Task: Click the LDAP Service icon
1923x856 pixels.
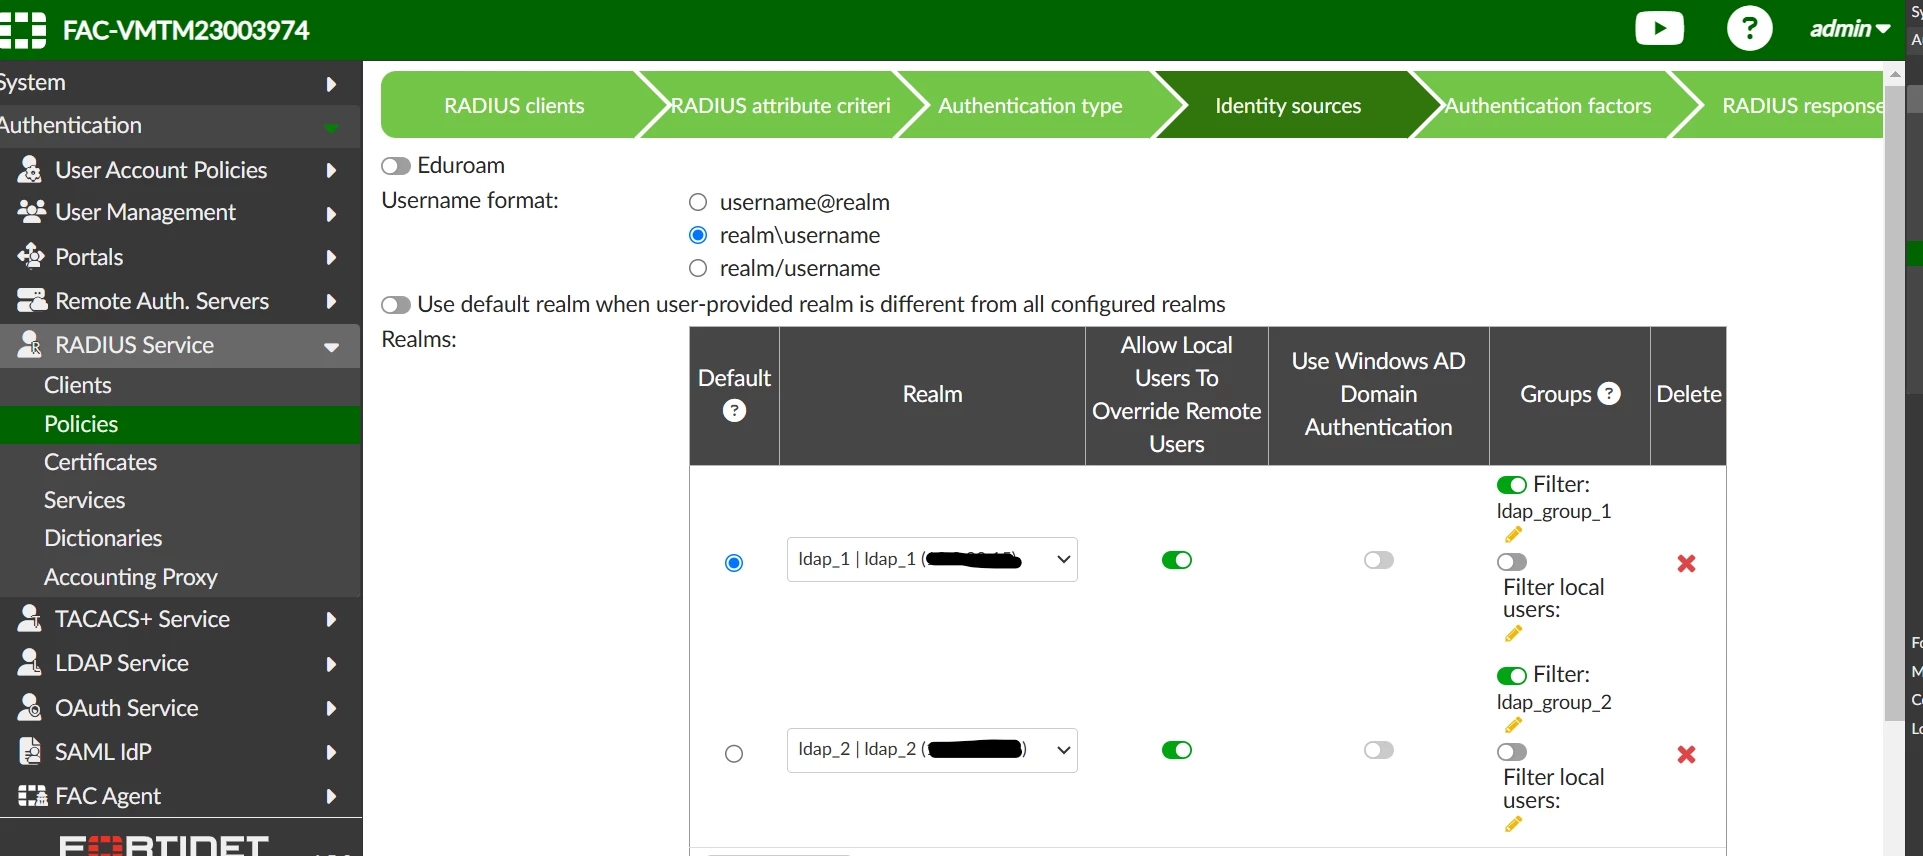Action: (x=30, y=663)
